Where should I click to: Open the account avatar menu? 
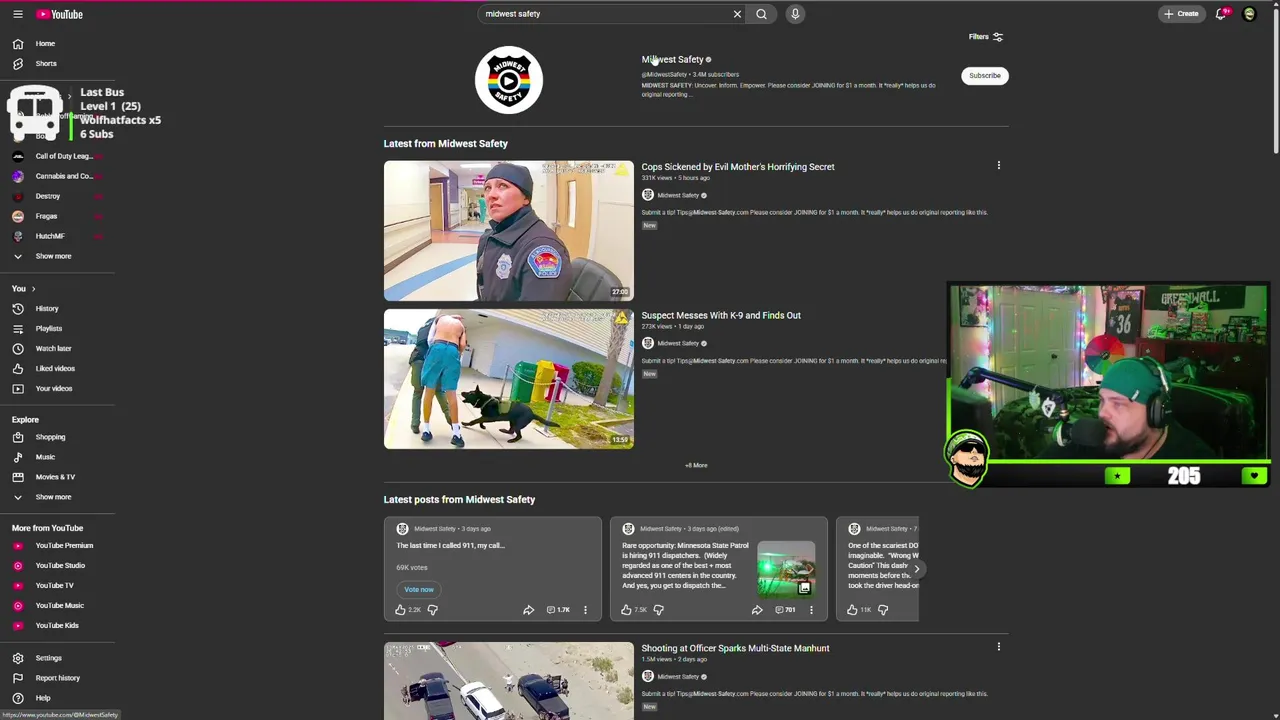coord(1249,14)
